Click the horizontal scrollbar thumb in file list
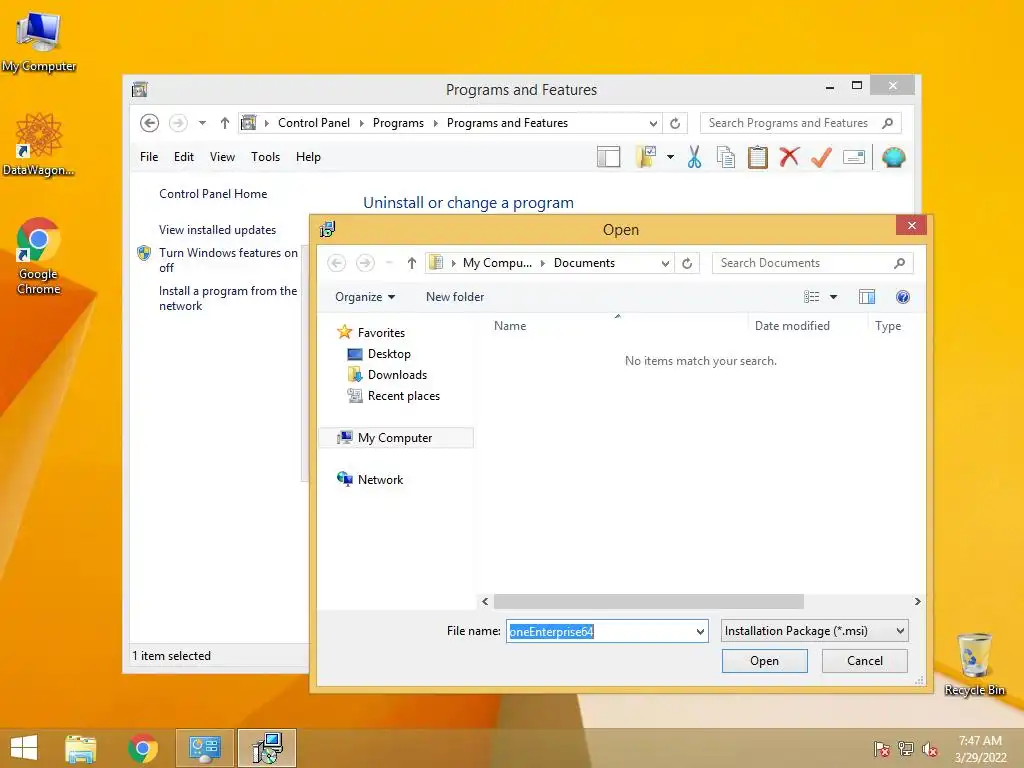Screen dimensions: 1024x768 648,601
